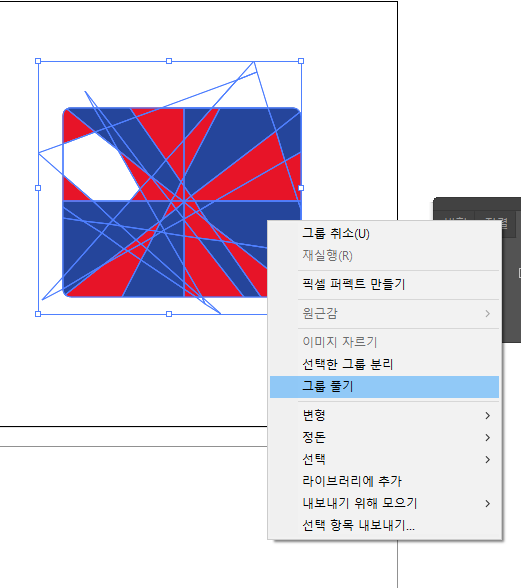521x588 pixels.
Task: Click top-left selection bounding box handle
Action: [38, 61]
